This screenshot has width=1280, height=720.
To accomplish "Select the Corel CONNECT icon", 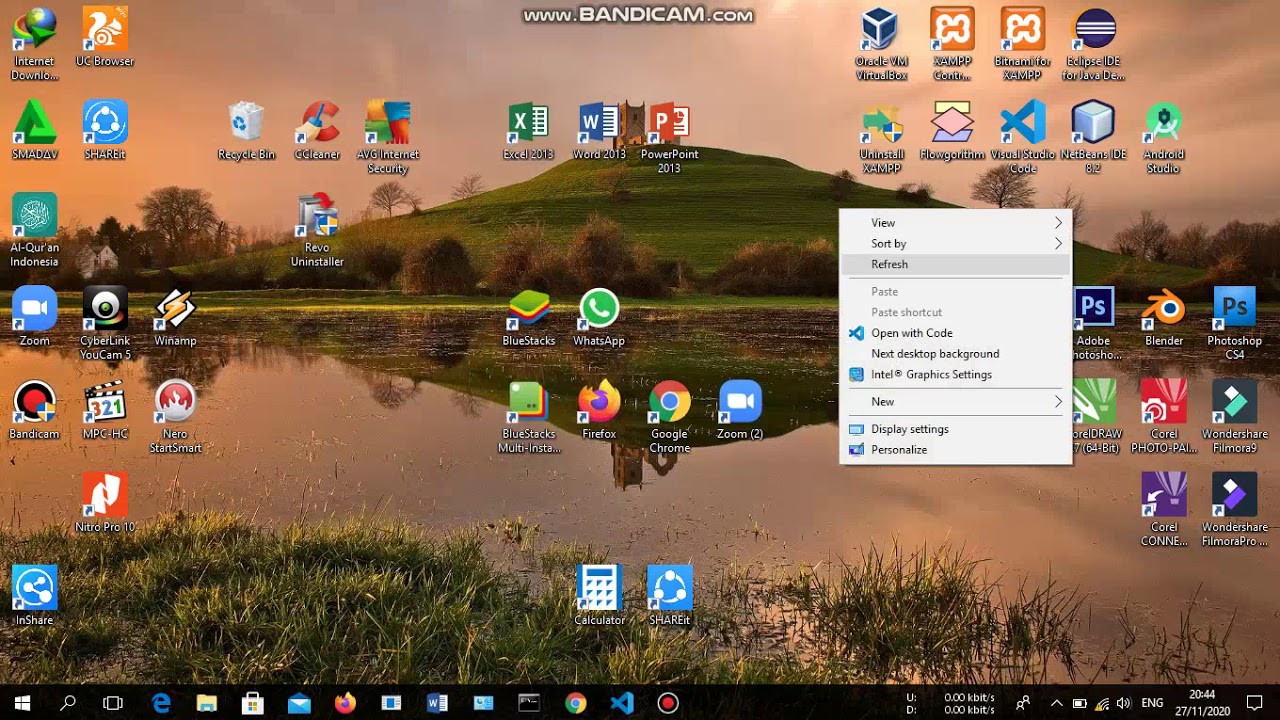I will click(1163, 509).
